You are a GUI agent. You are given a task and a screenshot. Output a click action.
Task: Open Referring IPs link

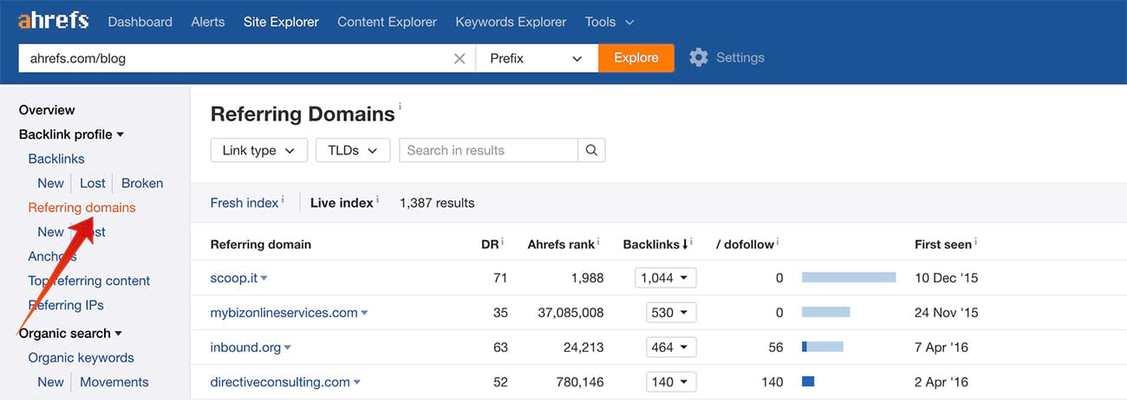66,305
